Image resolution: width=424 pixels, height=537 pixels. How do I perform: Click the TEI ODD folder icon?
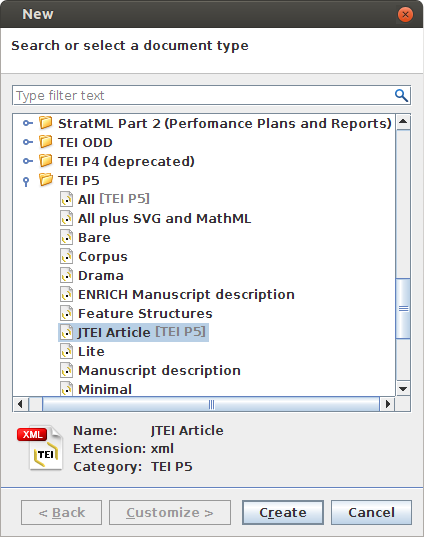(x=46, y=141)
